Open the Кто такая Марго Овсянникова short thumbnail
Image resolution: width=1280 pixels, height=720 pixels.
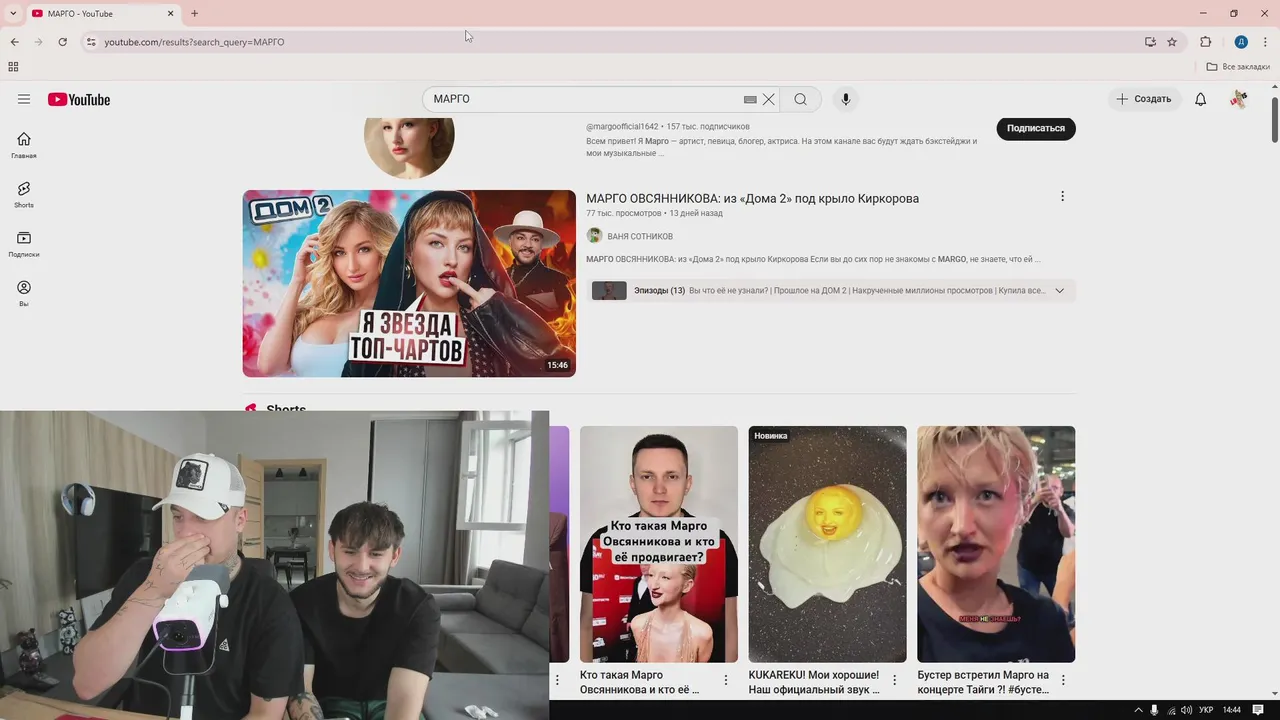pyautogui.click(x=659, y=544)
